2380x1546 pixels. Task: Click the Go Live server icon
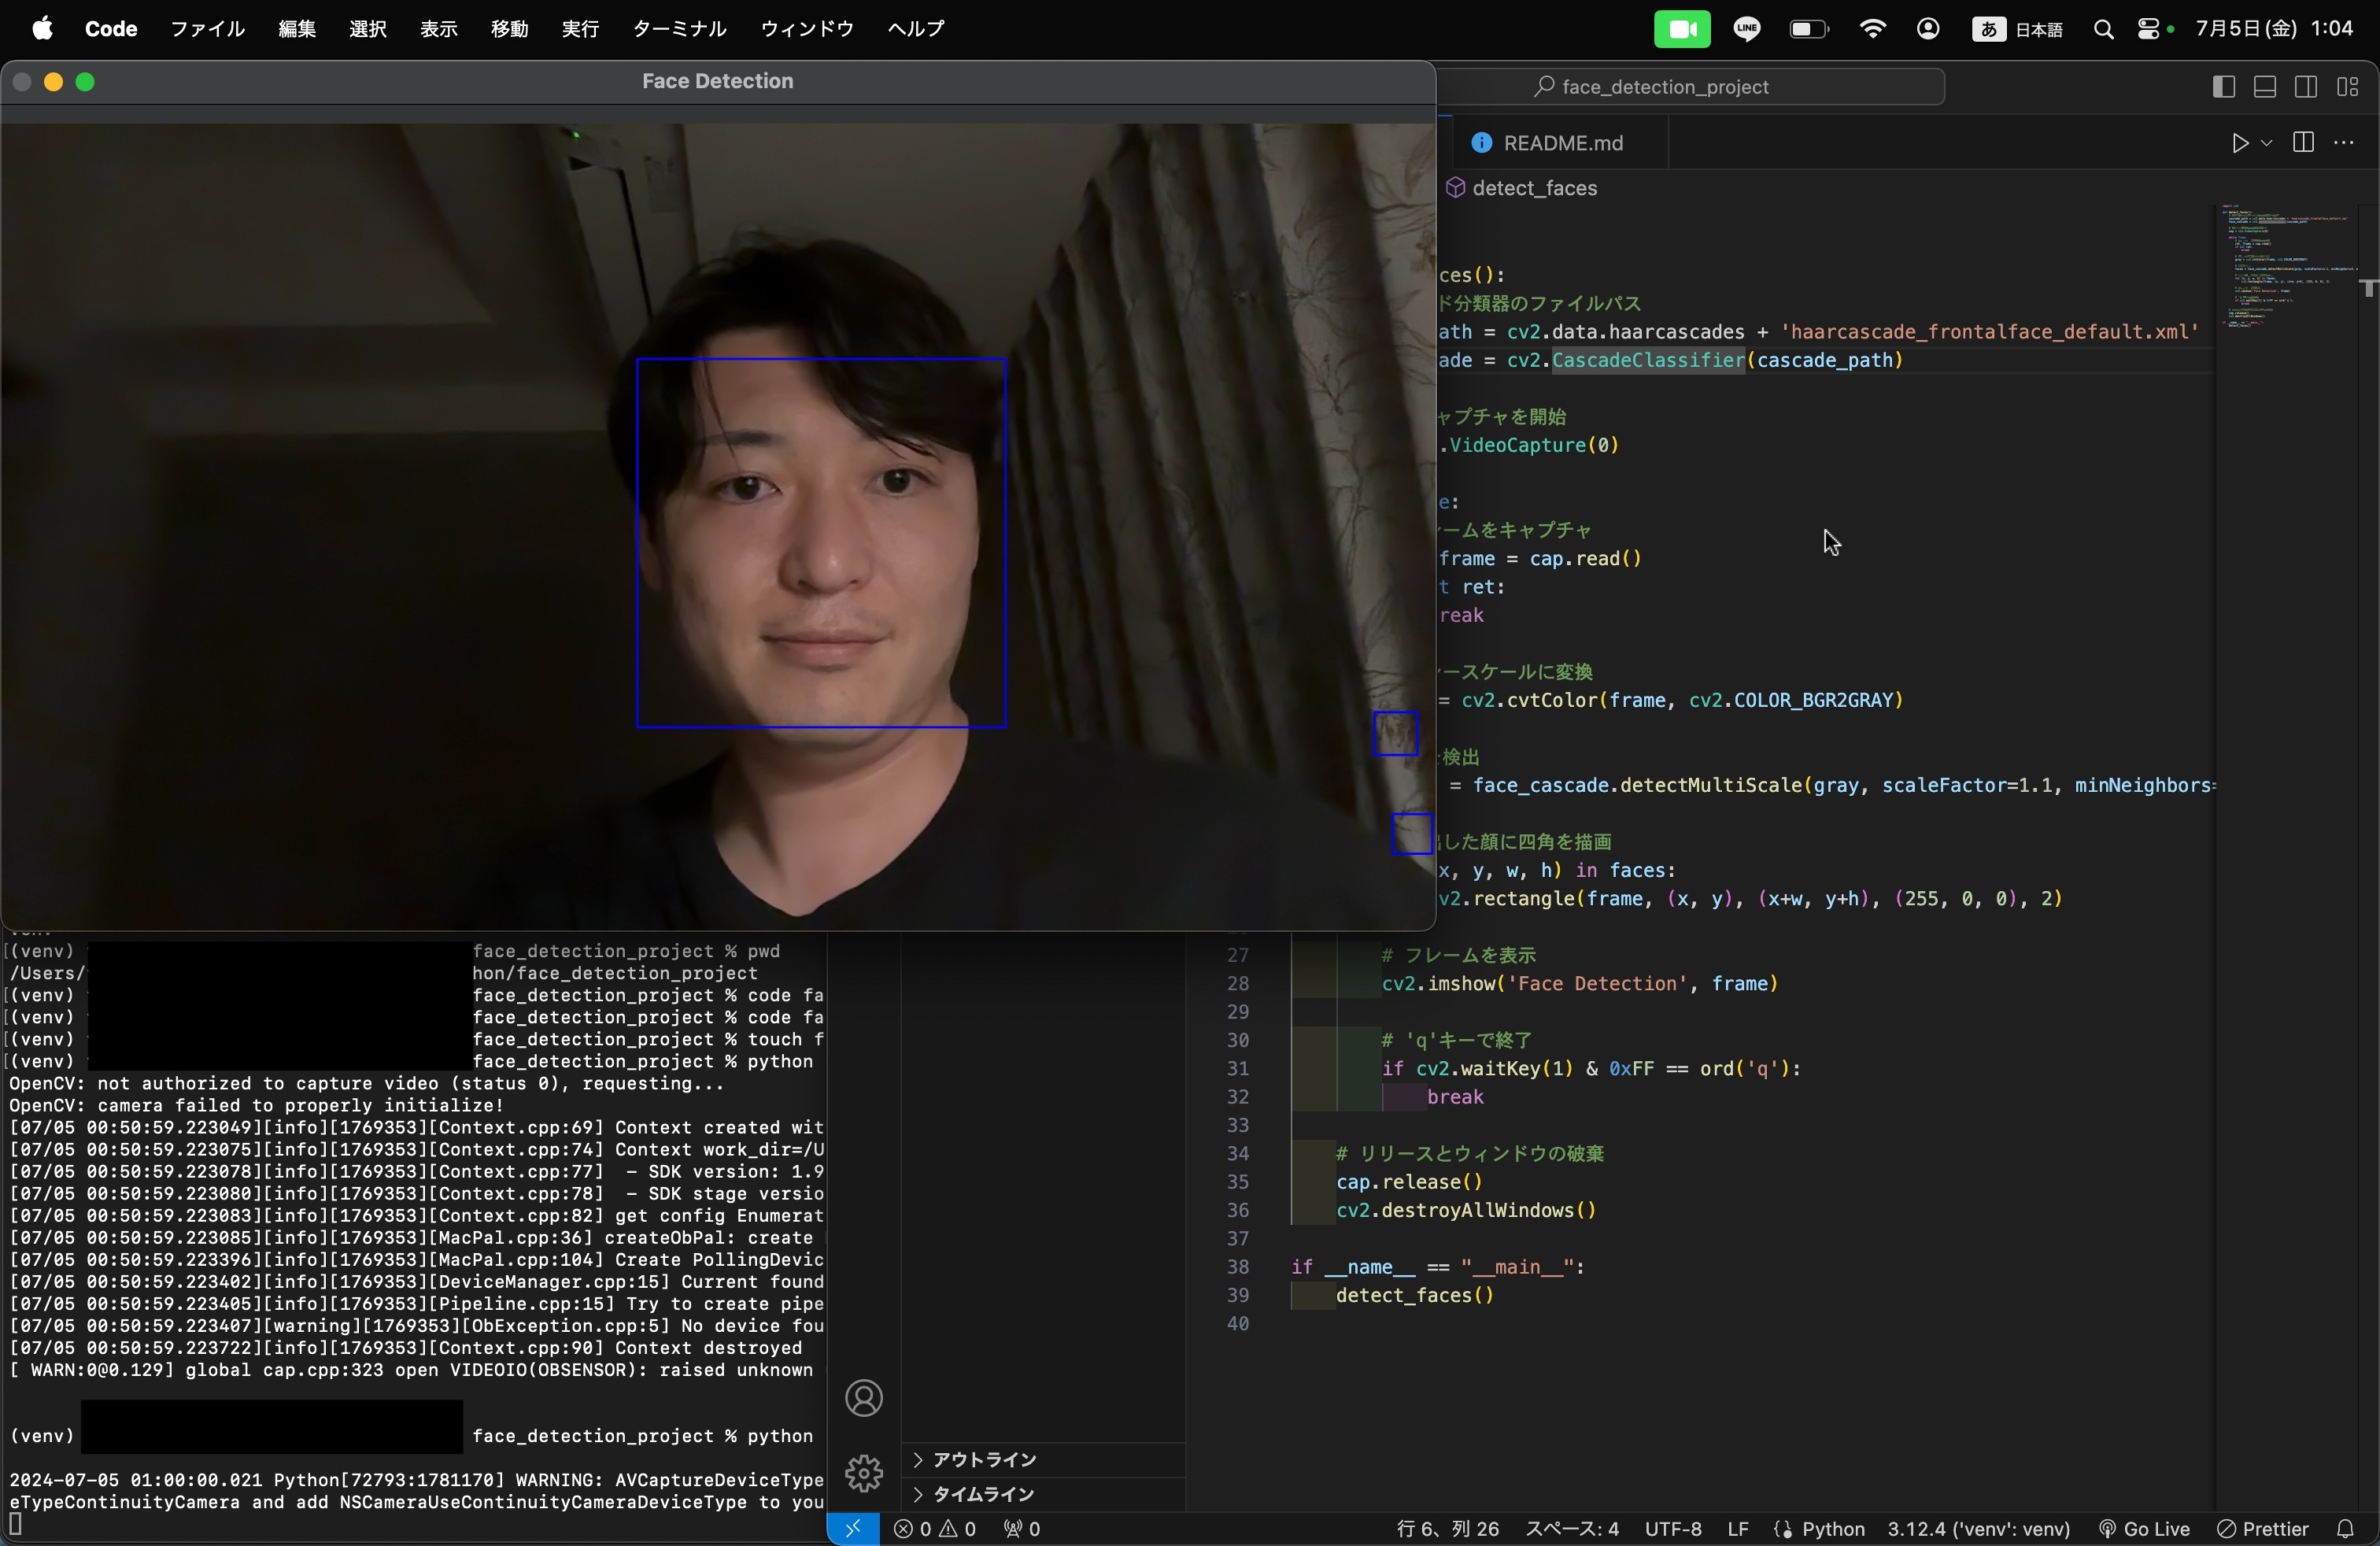[2143, 1529]
